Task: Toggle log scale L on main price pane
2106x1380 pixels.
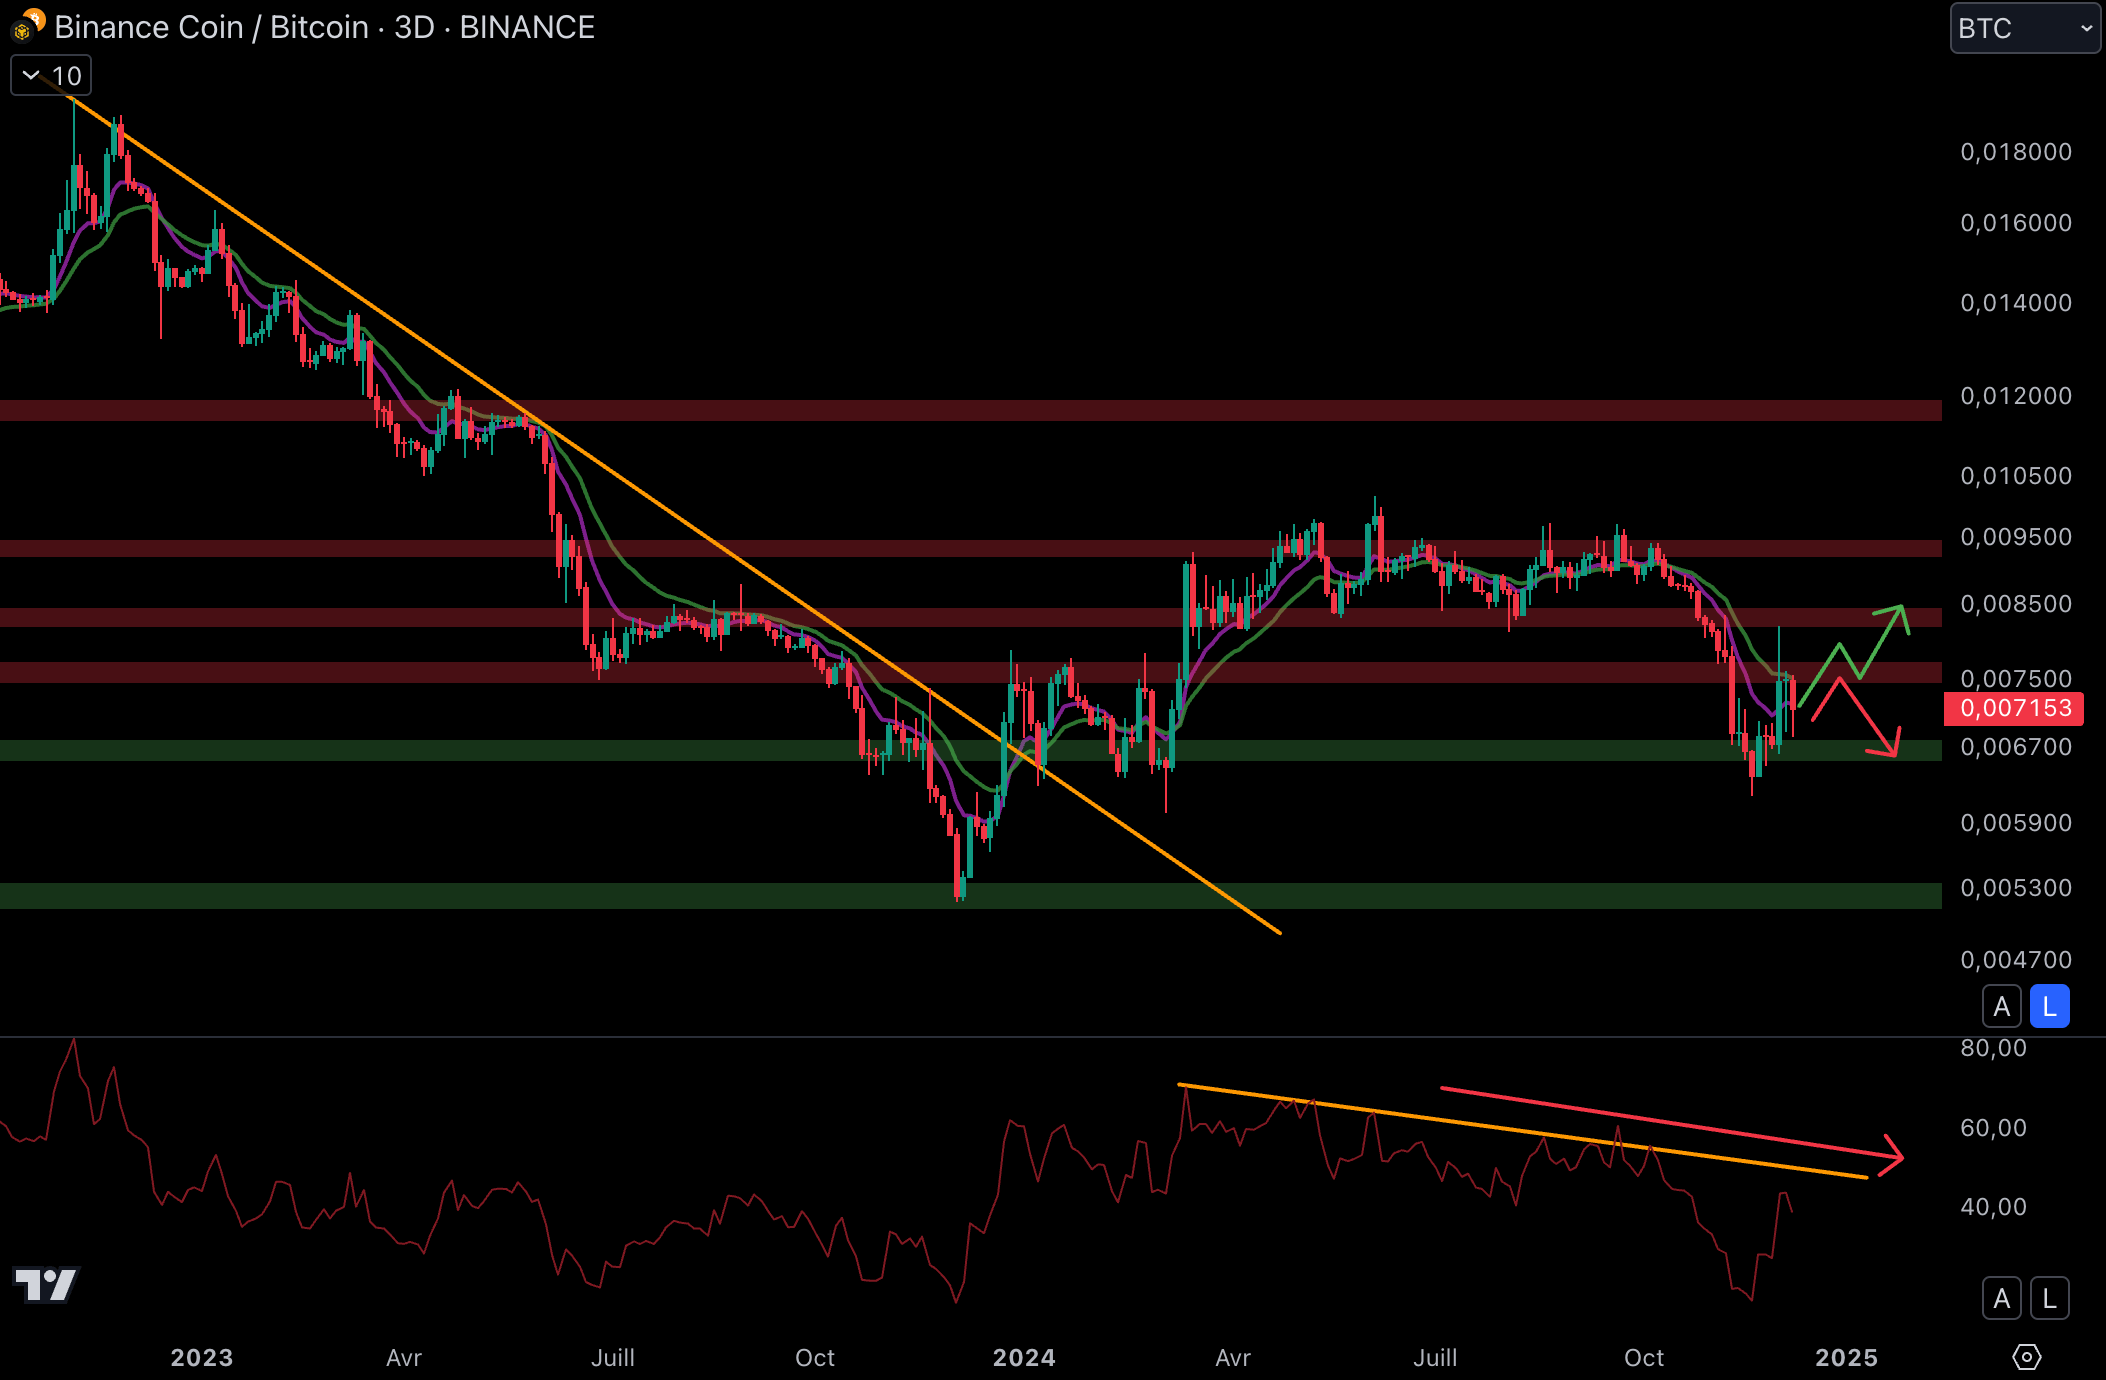Action: click(2049, 1007)
